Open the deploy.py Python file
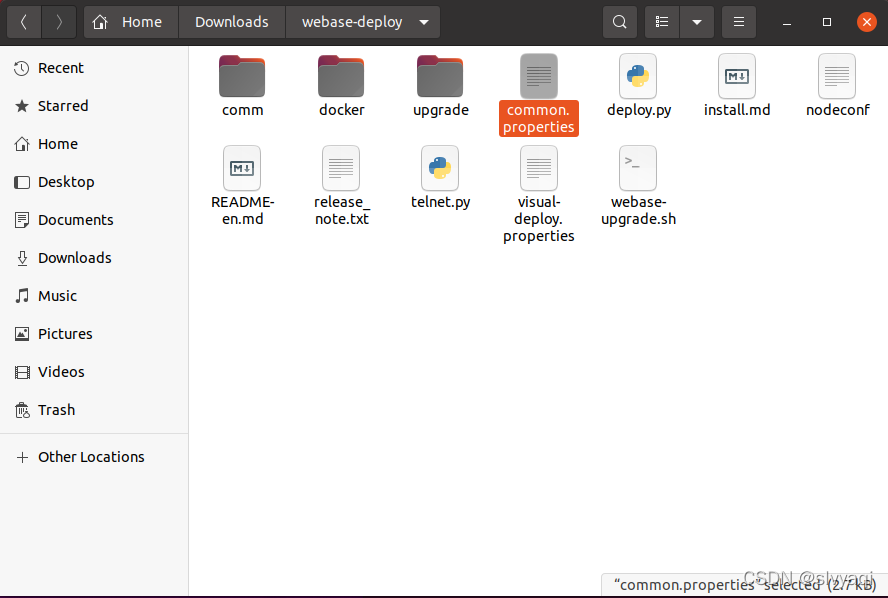 638,85
